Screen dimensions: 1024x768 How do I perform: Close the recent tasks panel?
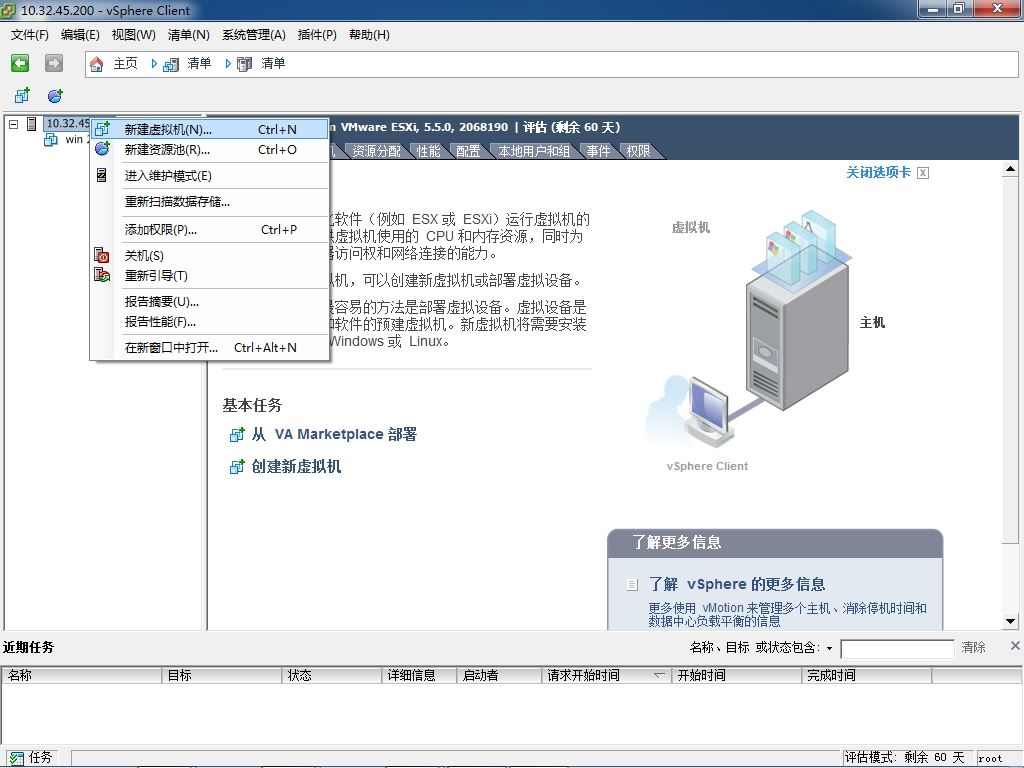(1015, 645)
